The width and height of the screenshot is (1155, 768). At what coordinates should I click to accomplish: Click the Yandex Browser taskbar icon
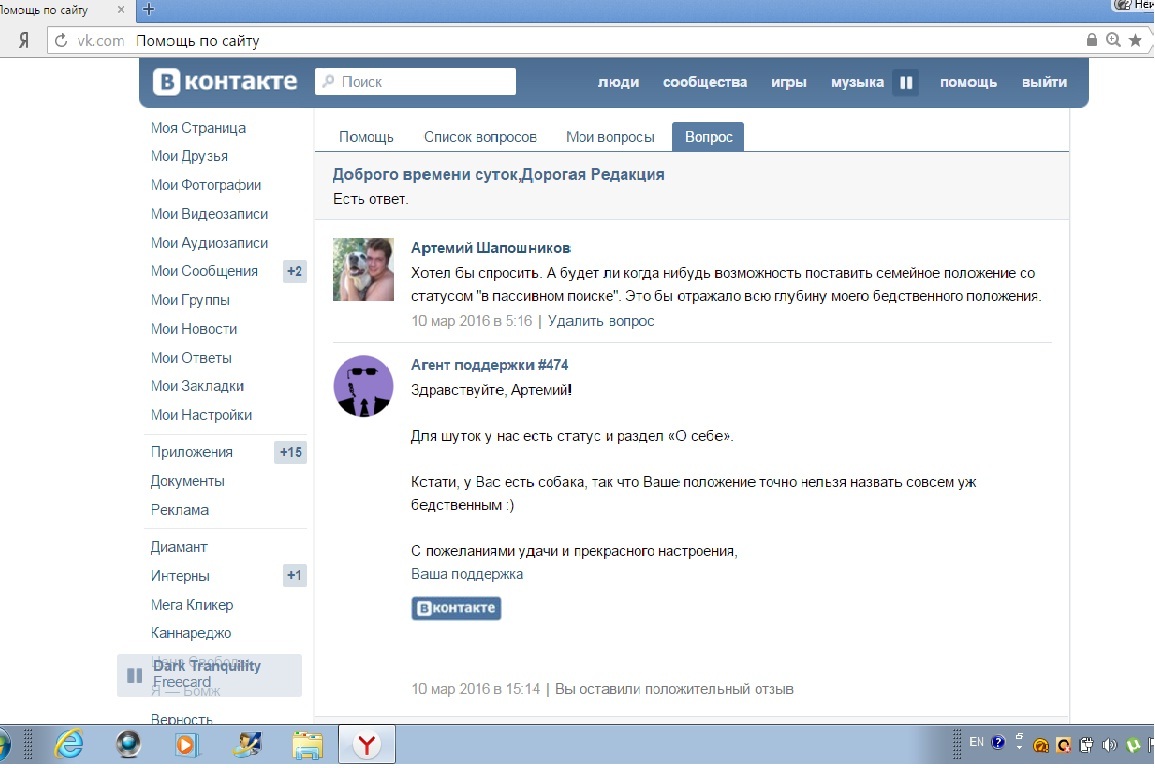(367, 744)
